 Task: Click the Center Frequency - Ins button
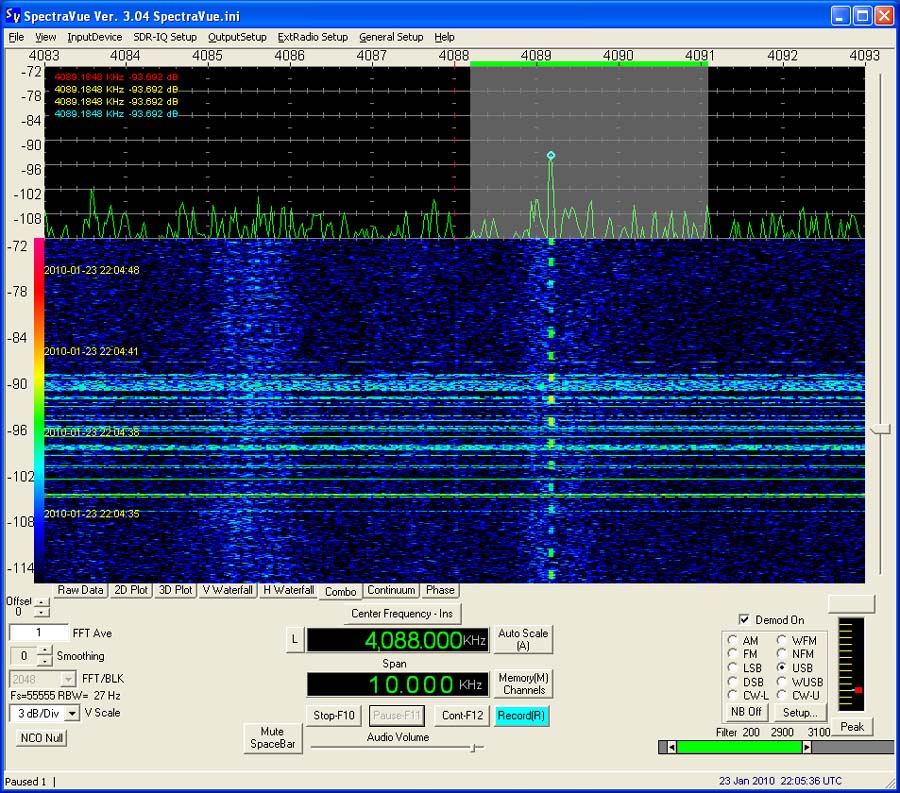tap(402, 613)
